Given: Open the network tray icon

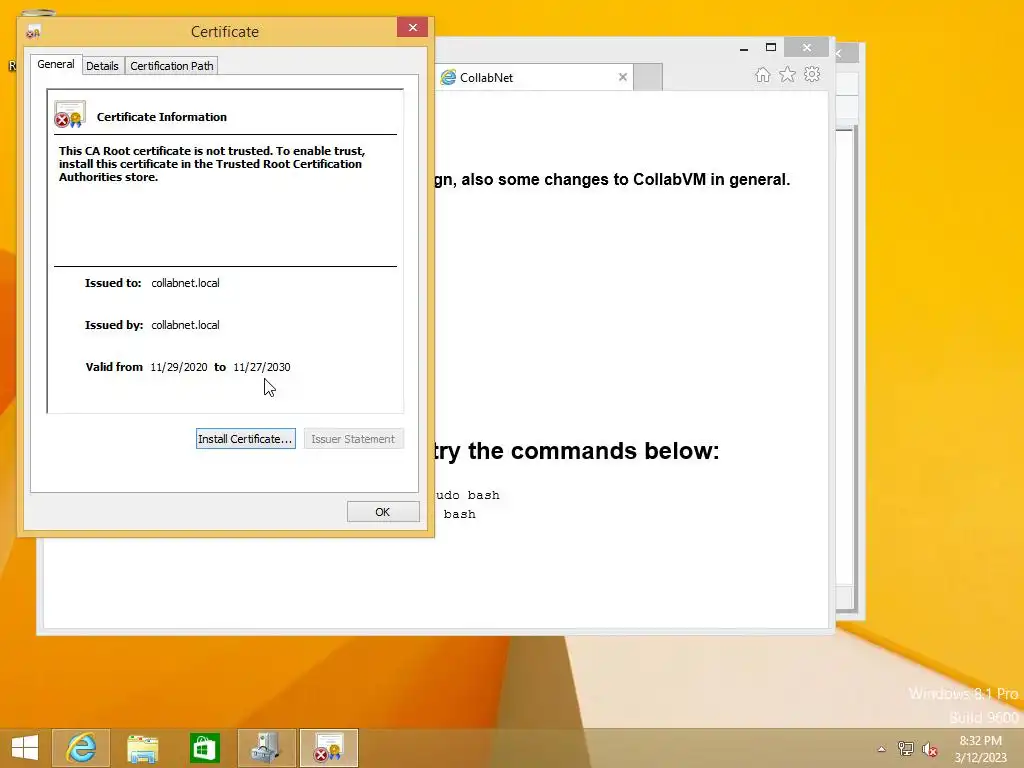Looking at the screenshot, I should [x=906, y=749].
